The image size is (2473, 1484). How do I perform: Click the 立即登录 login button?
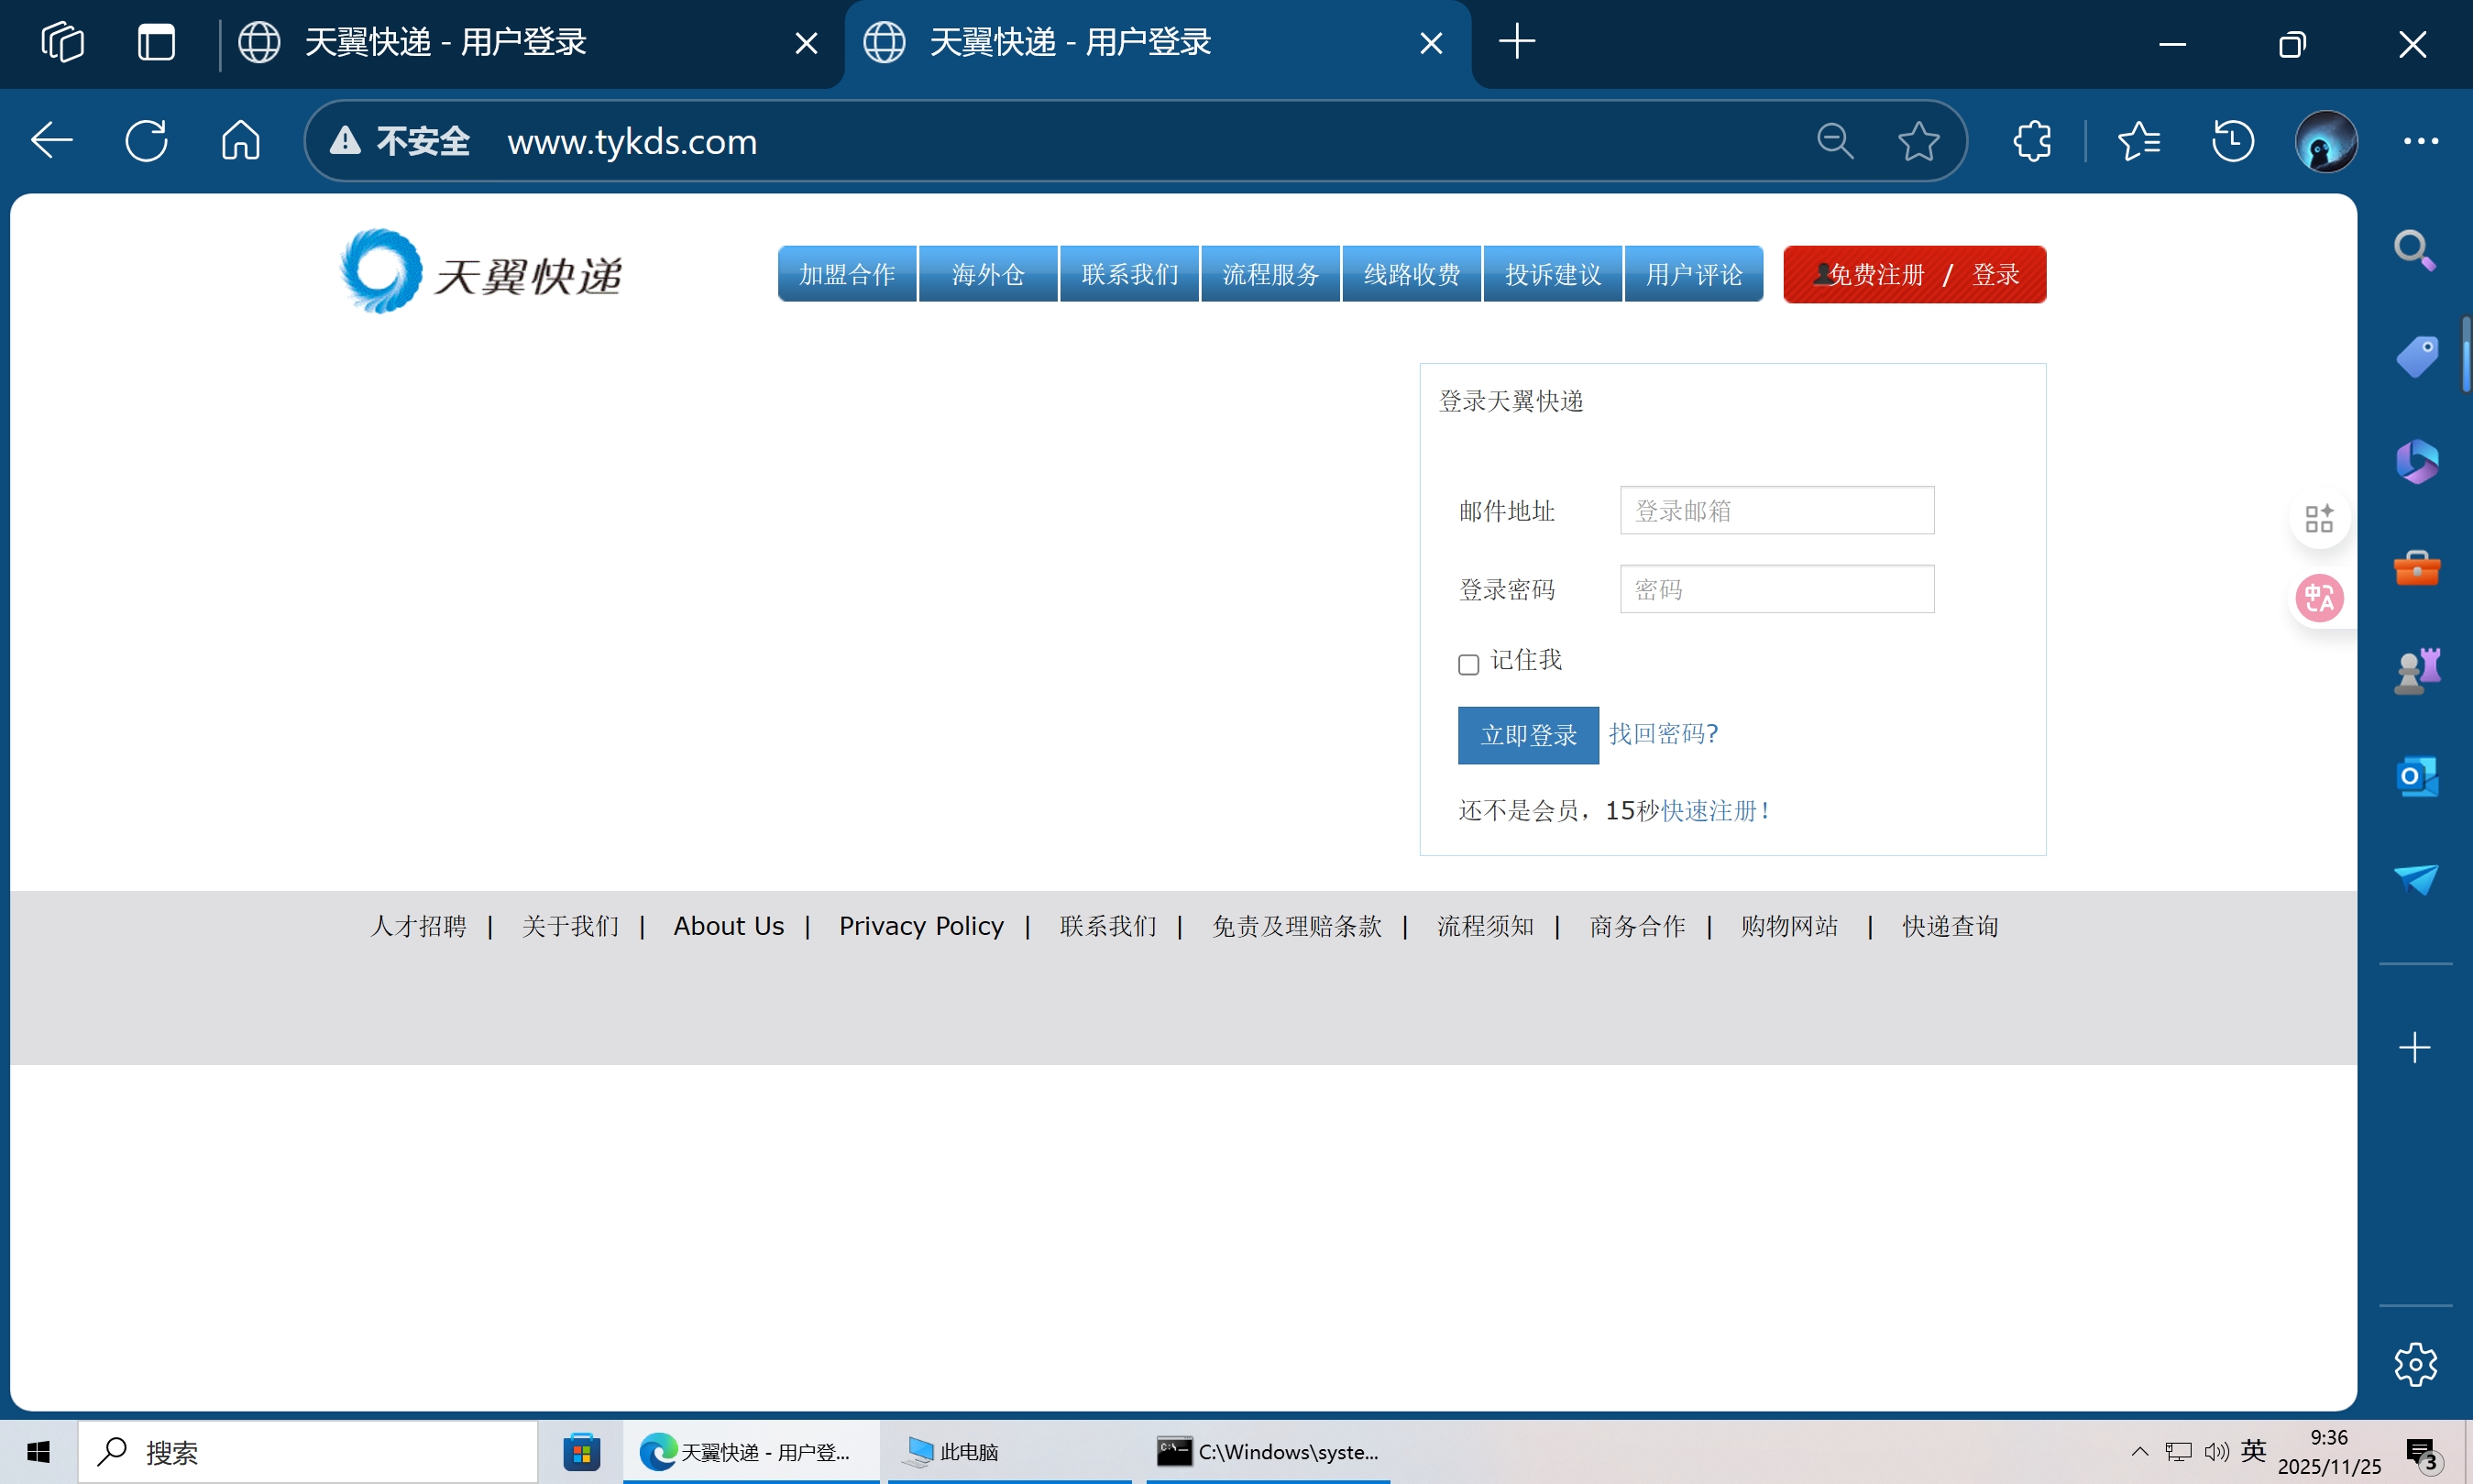pos(1527,735)
